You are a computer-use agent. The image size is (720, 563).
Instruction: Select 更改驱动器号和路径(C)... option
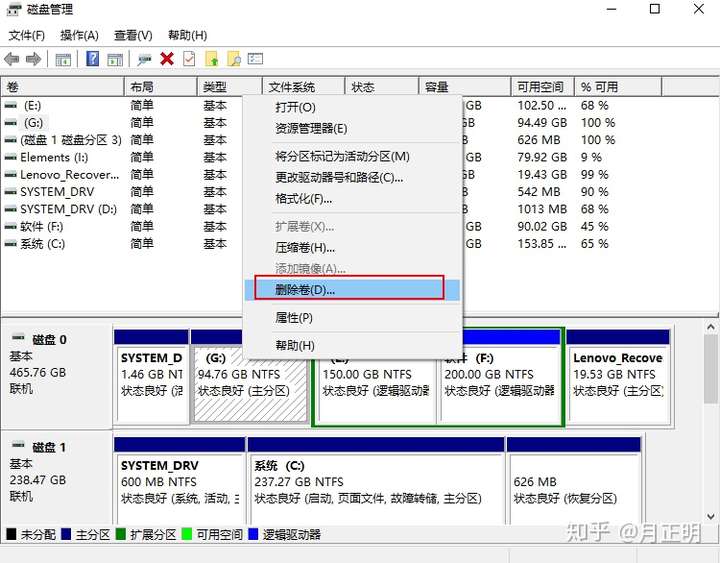[x=352, y=178]
